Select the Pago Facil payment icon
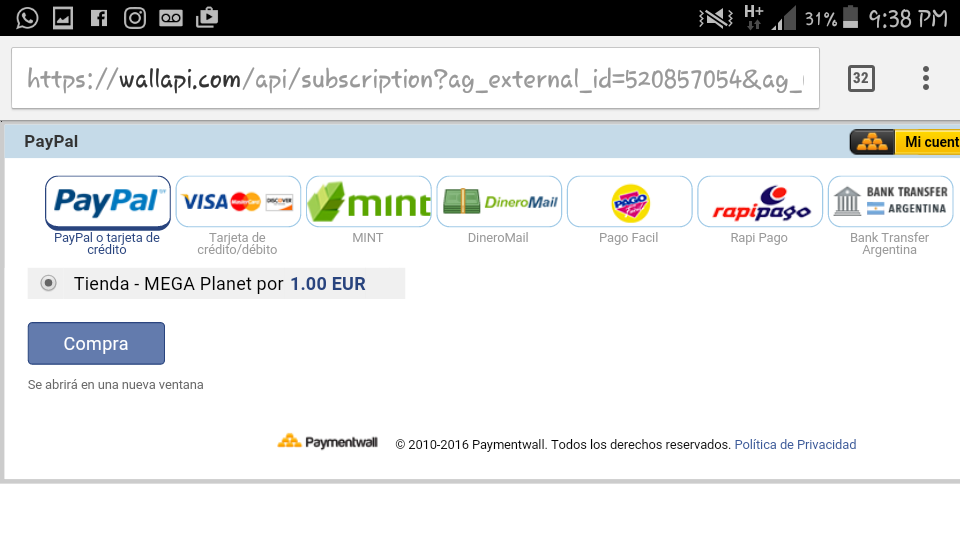The height and width of the screenshot is (540, 960). (629, 201)
